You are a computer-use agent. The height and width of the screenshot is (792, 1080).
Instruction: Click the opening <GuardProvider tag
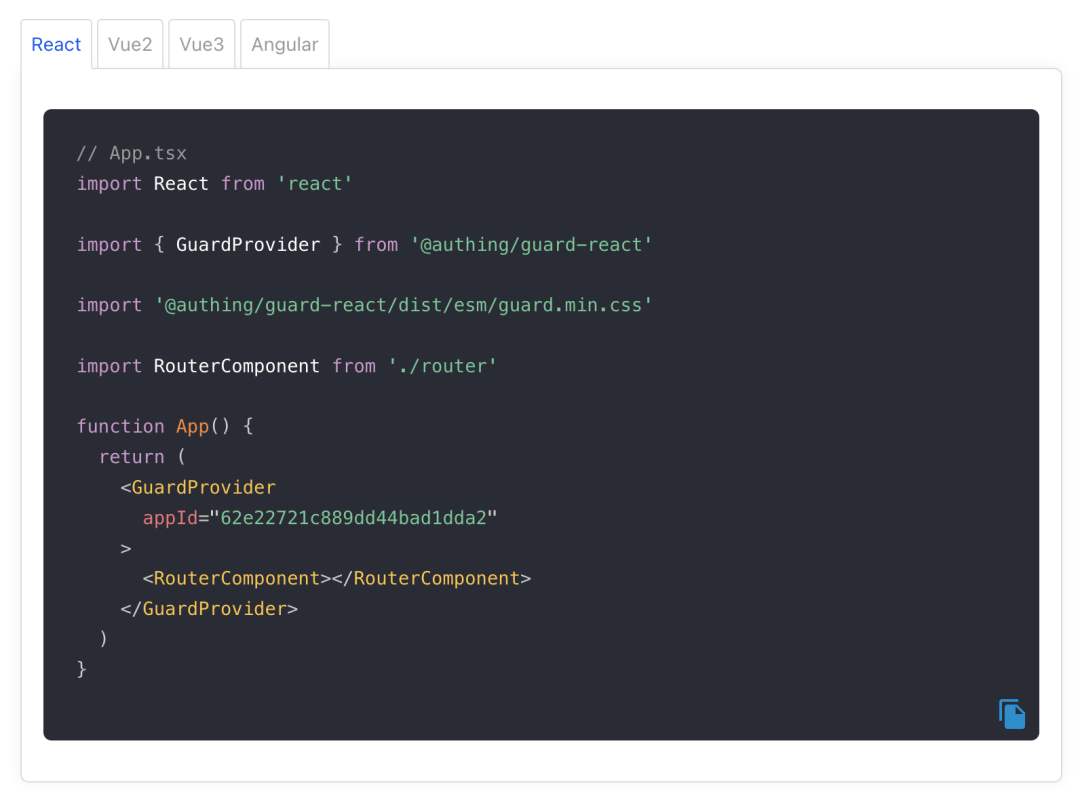click(x=198, y=487)
